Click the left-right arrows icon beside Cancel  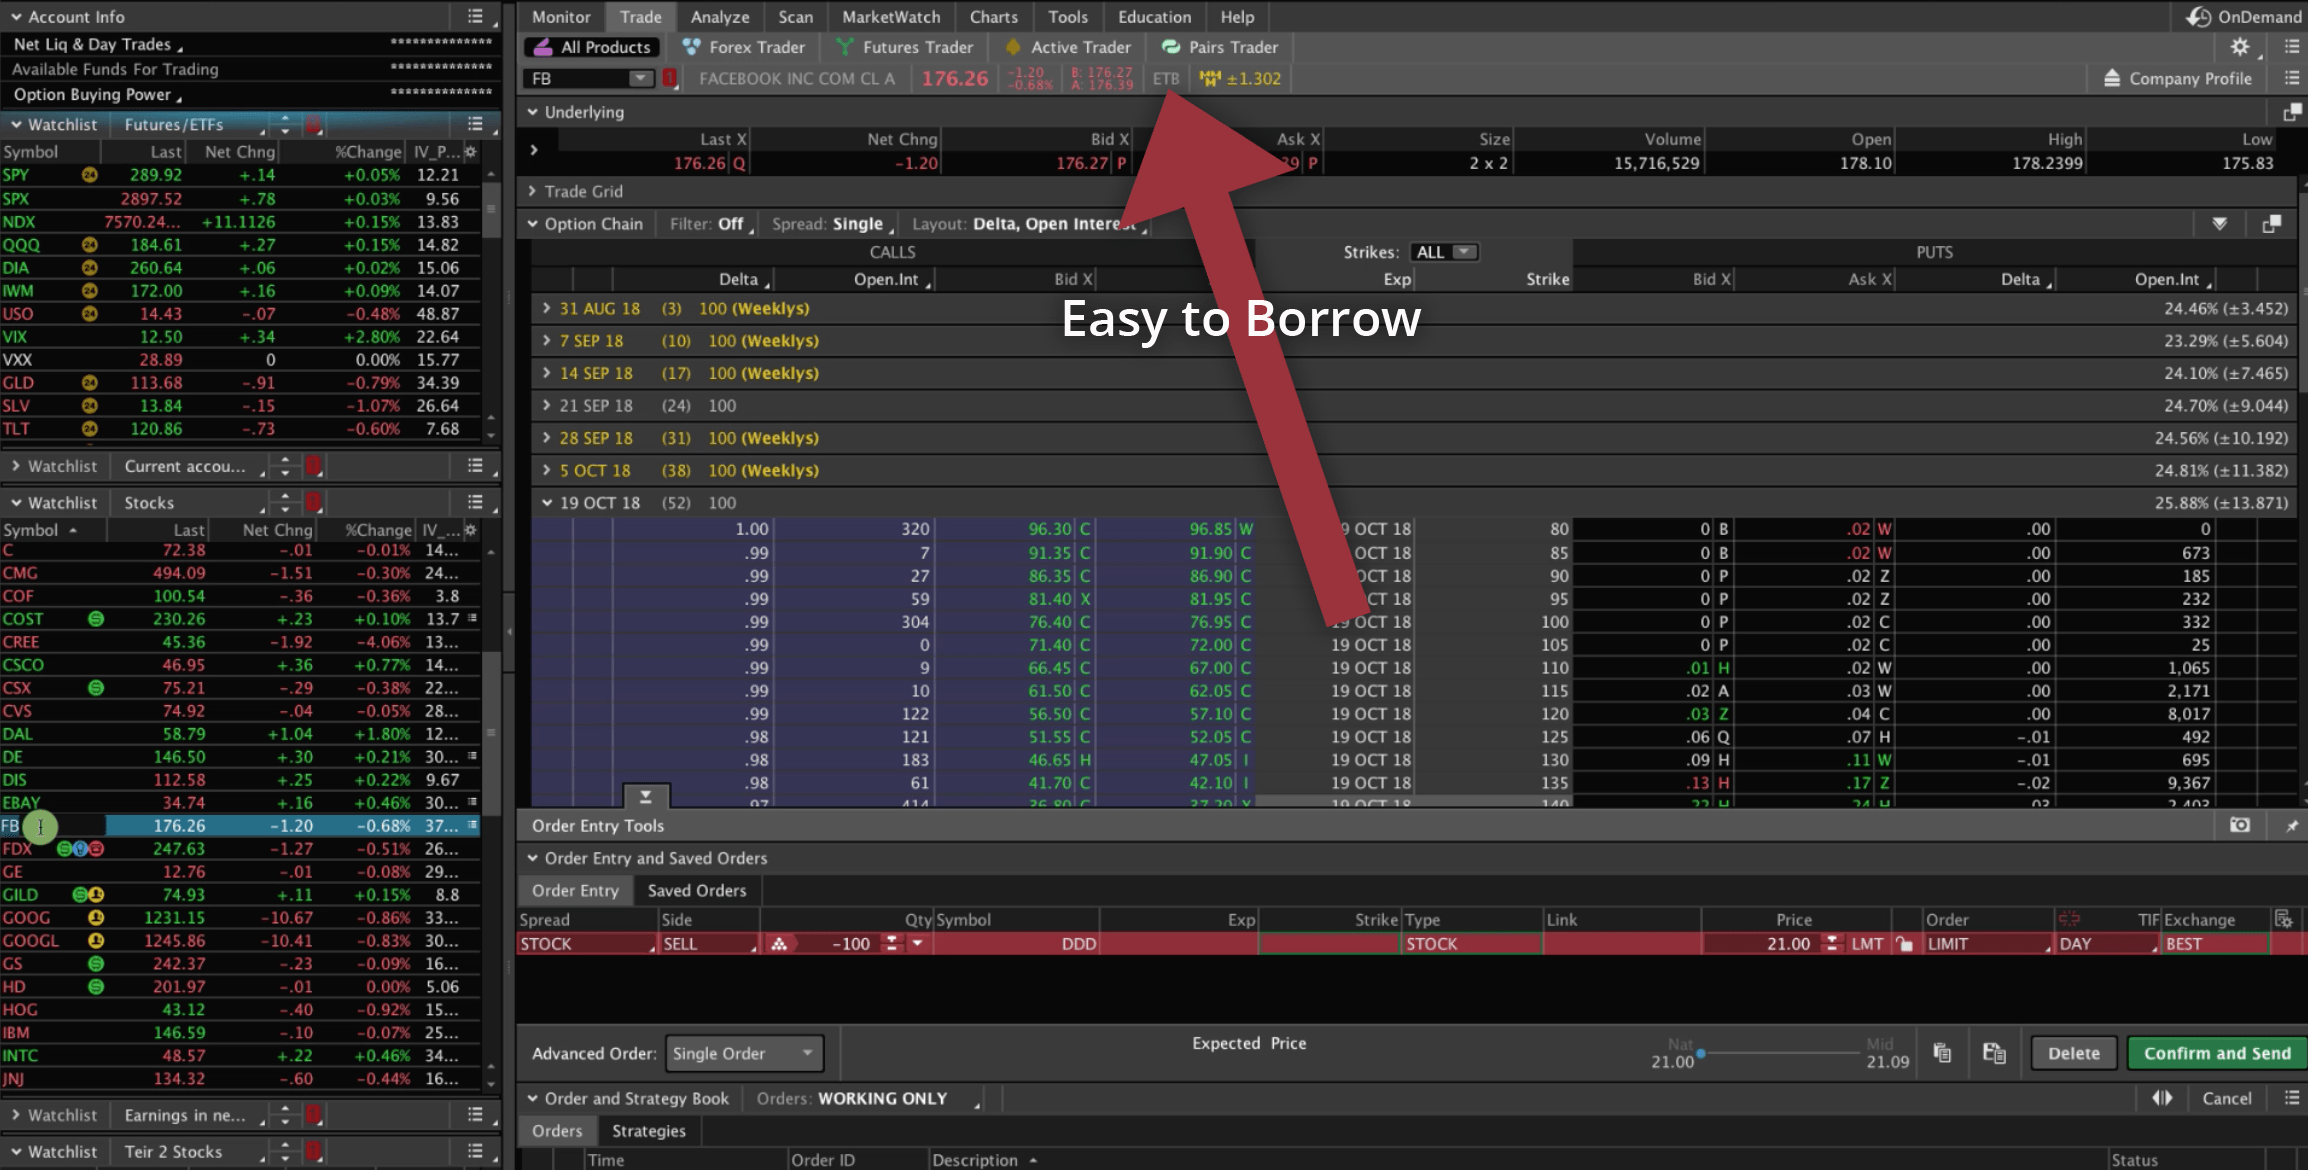[2162, 1098]
